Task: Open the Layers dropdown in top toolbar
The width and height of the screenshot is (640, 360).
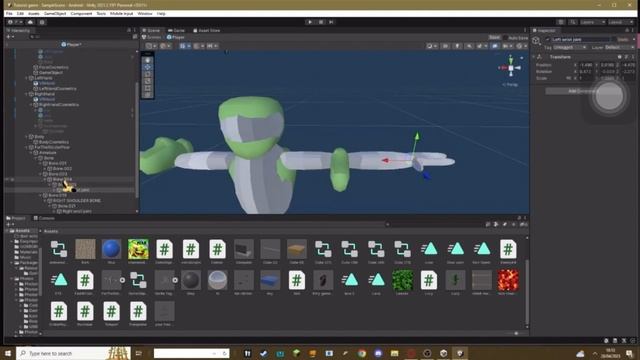Action: (593, 22)
